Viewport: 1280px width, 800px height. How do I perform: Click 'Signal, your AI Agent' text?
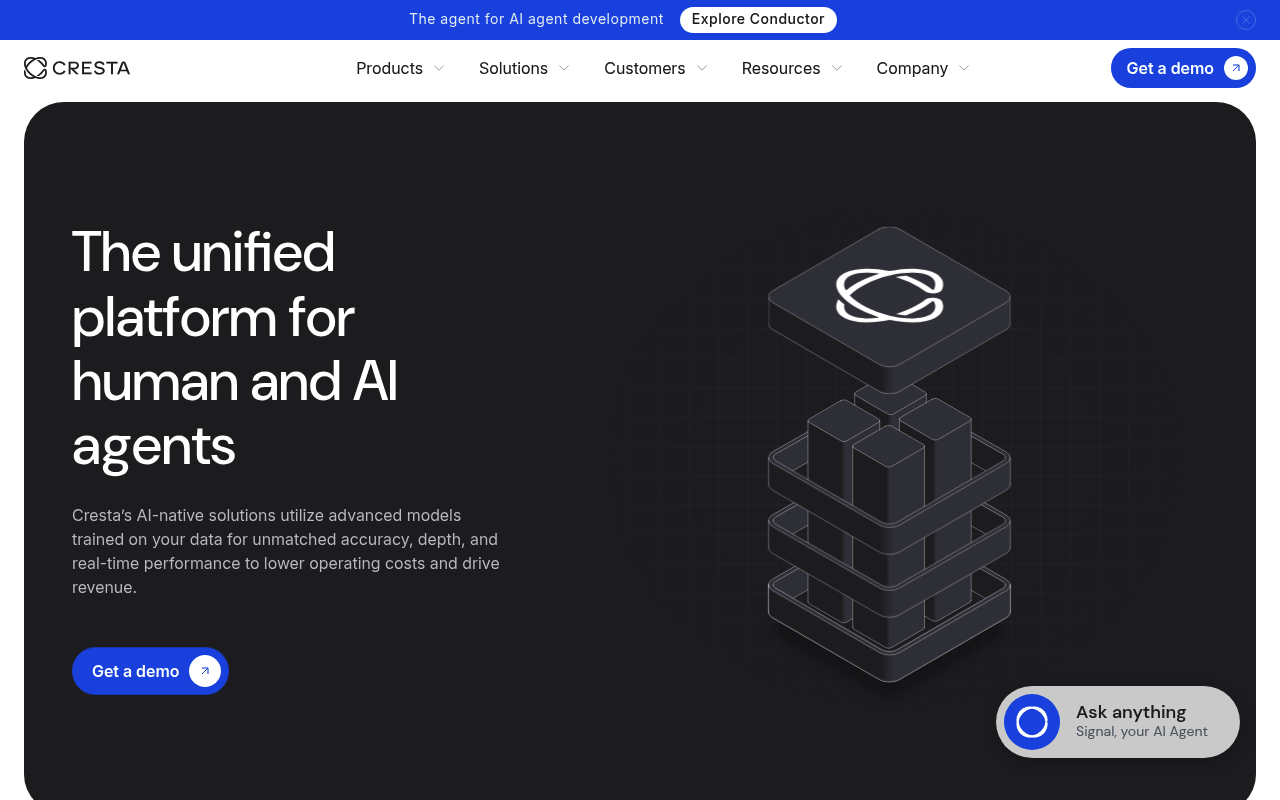1142,732
